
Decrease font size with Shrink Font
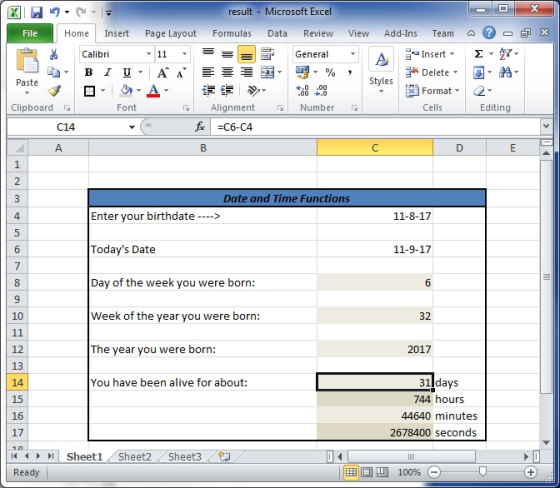point(181,73)
